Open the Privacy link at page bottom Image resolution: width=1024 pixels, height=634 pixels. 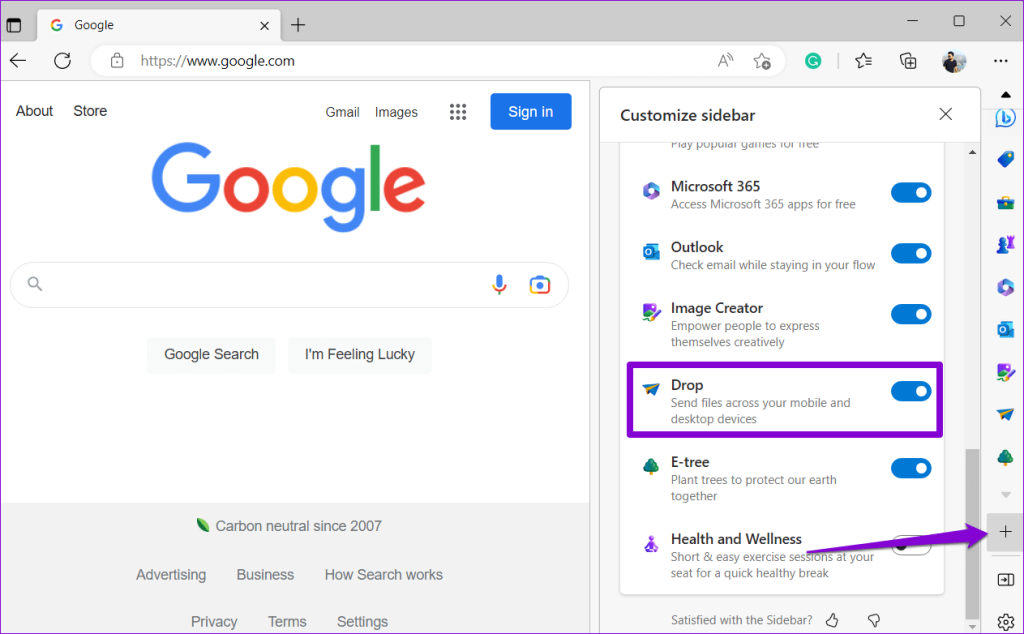coord(213,621)
